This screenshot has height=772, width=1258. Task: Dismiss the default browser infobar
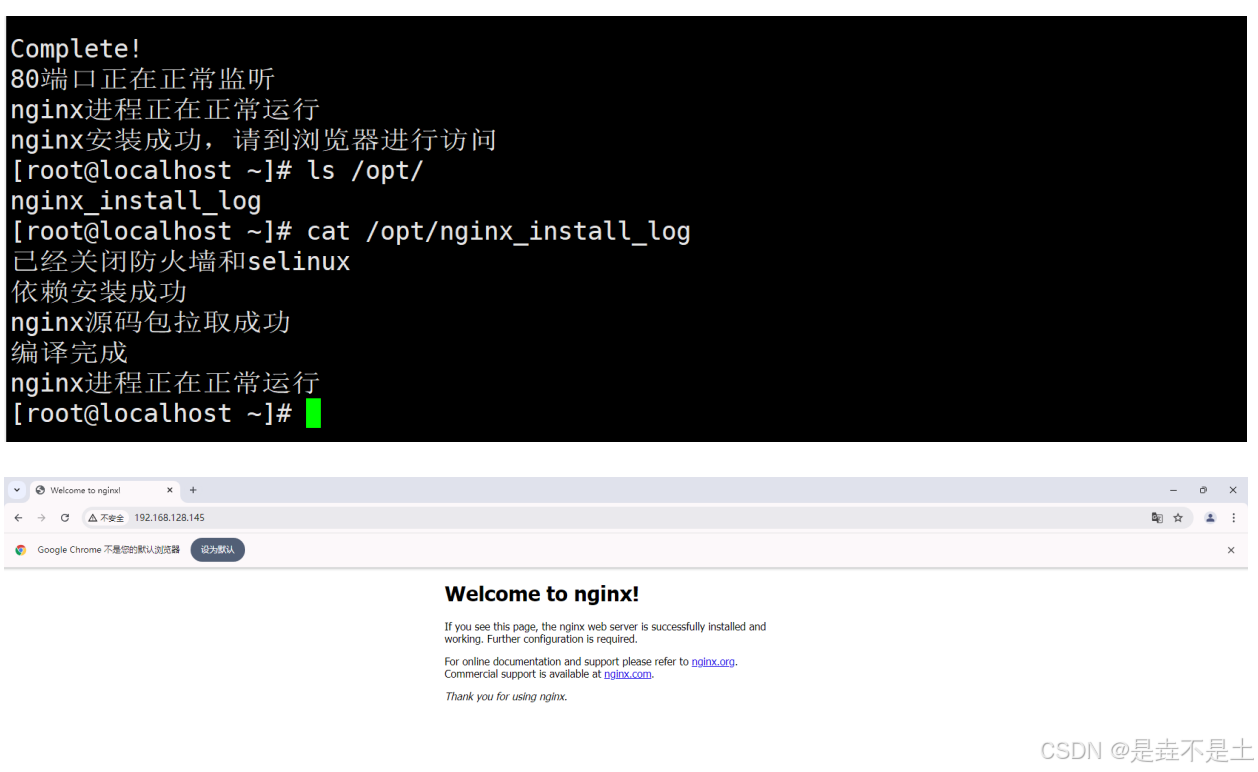[1231, 550]
